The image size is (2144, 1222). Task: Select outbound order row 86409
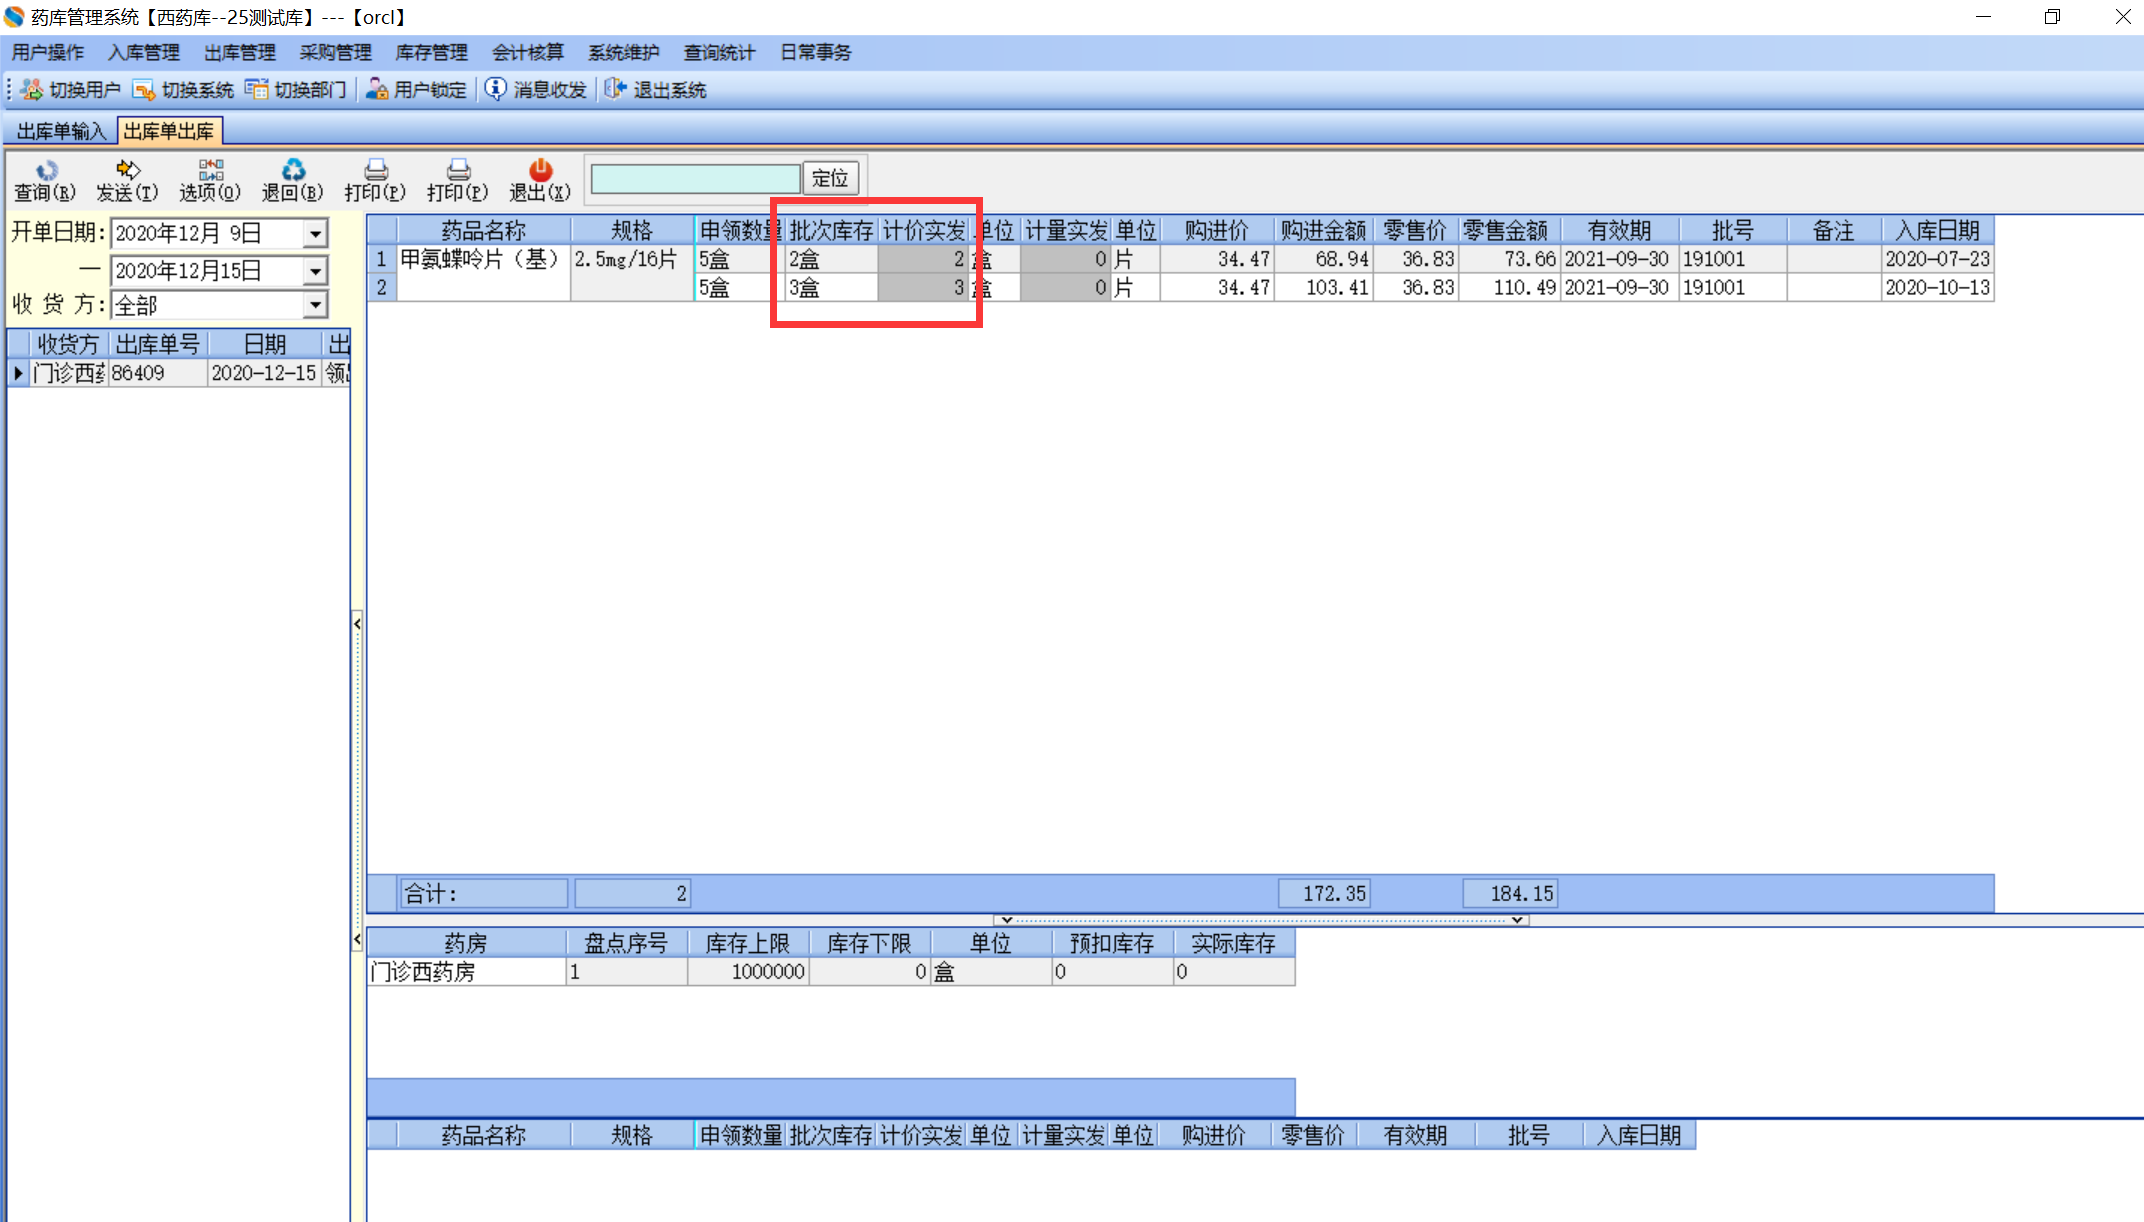(x=138, y=373)
